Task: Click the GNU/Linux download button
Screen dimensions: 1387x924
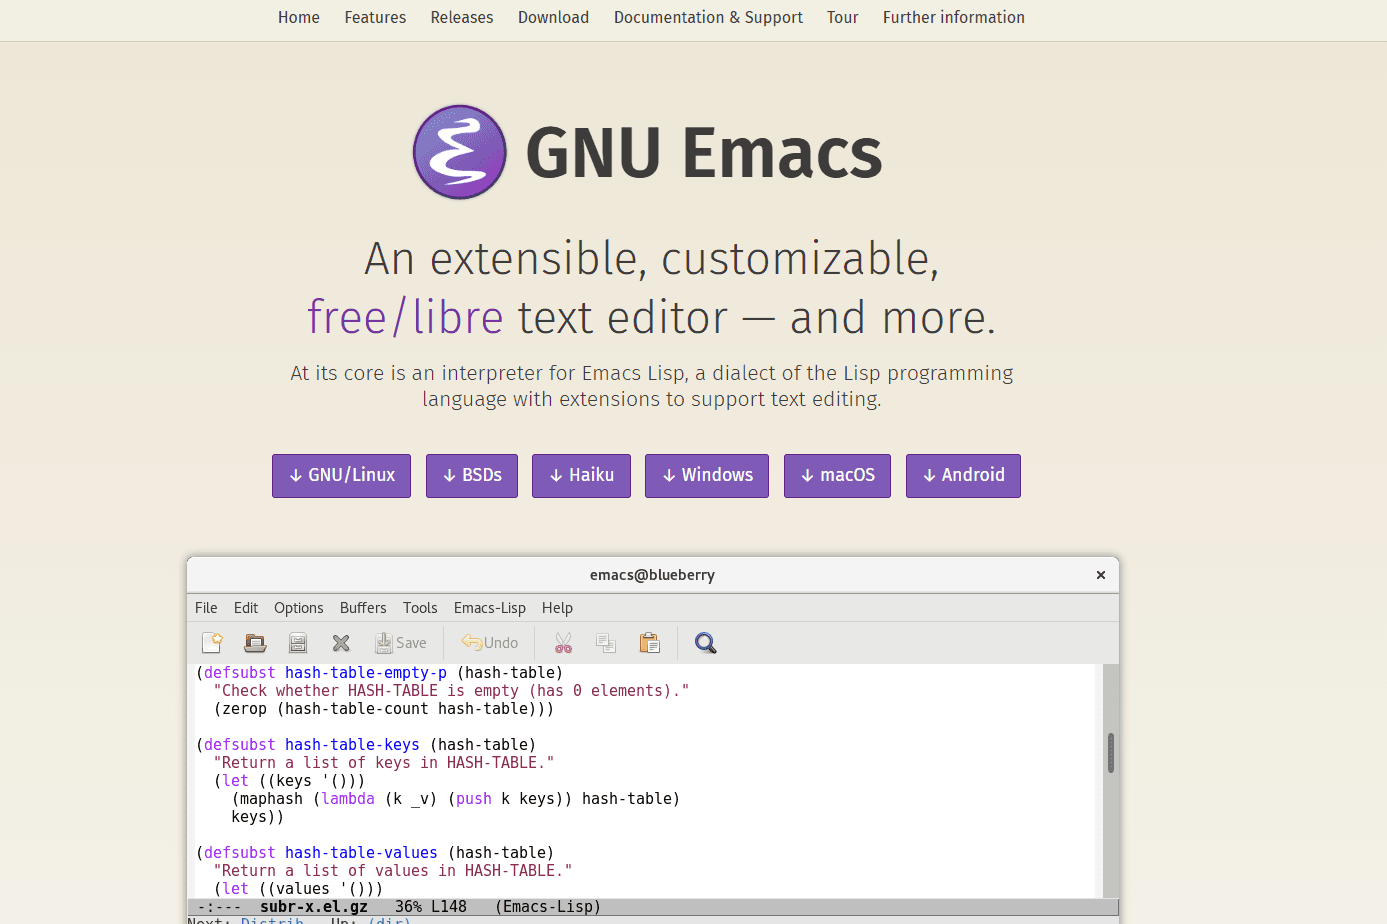Action: (x=341, y=476)
